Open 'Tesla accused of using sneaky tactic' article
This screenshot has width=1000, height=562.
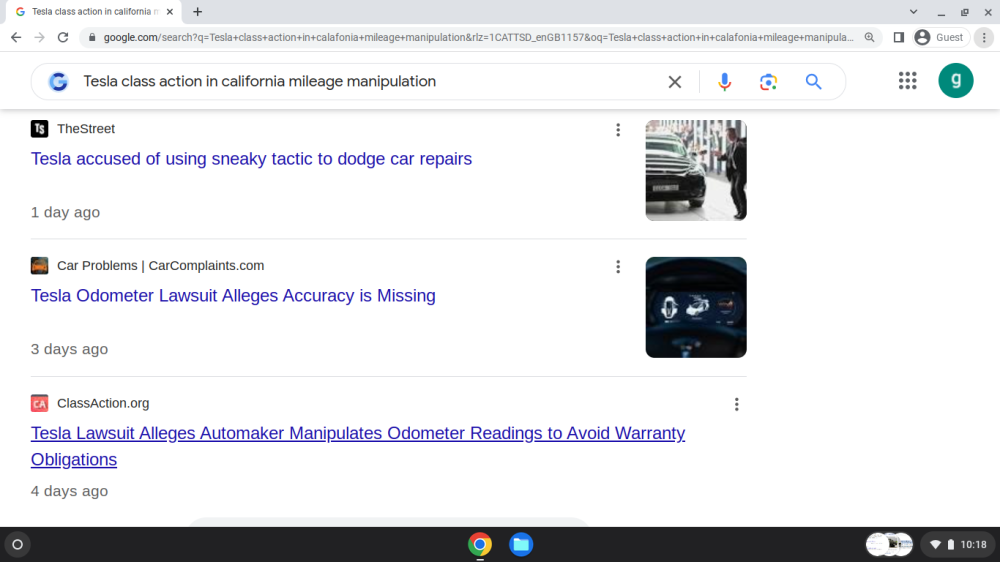click(251, 159)
